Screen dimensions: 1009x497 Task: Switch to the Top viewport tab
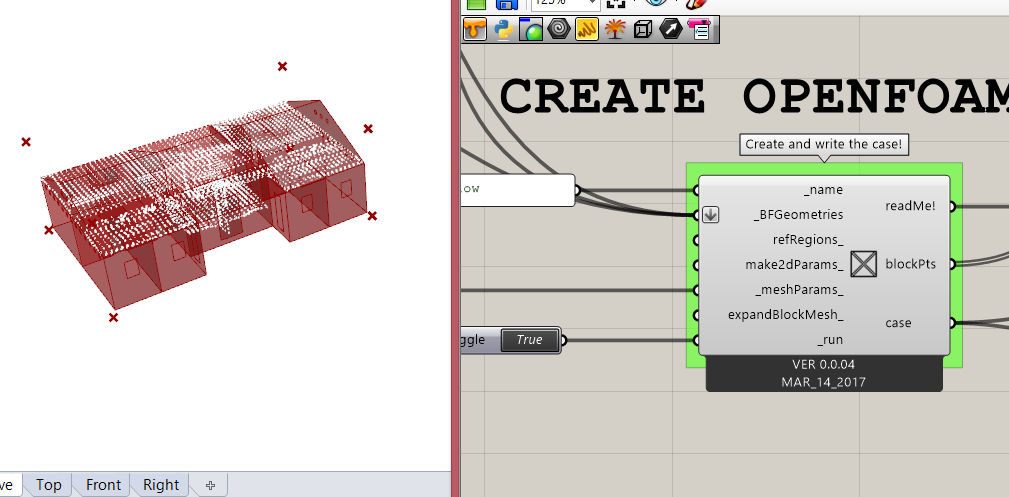pos(48,485)
